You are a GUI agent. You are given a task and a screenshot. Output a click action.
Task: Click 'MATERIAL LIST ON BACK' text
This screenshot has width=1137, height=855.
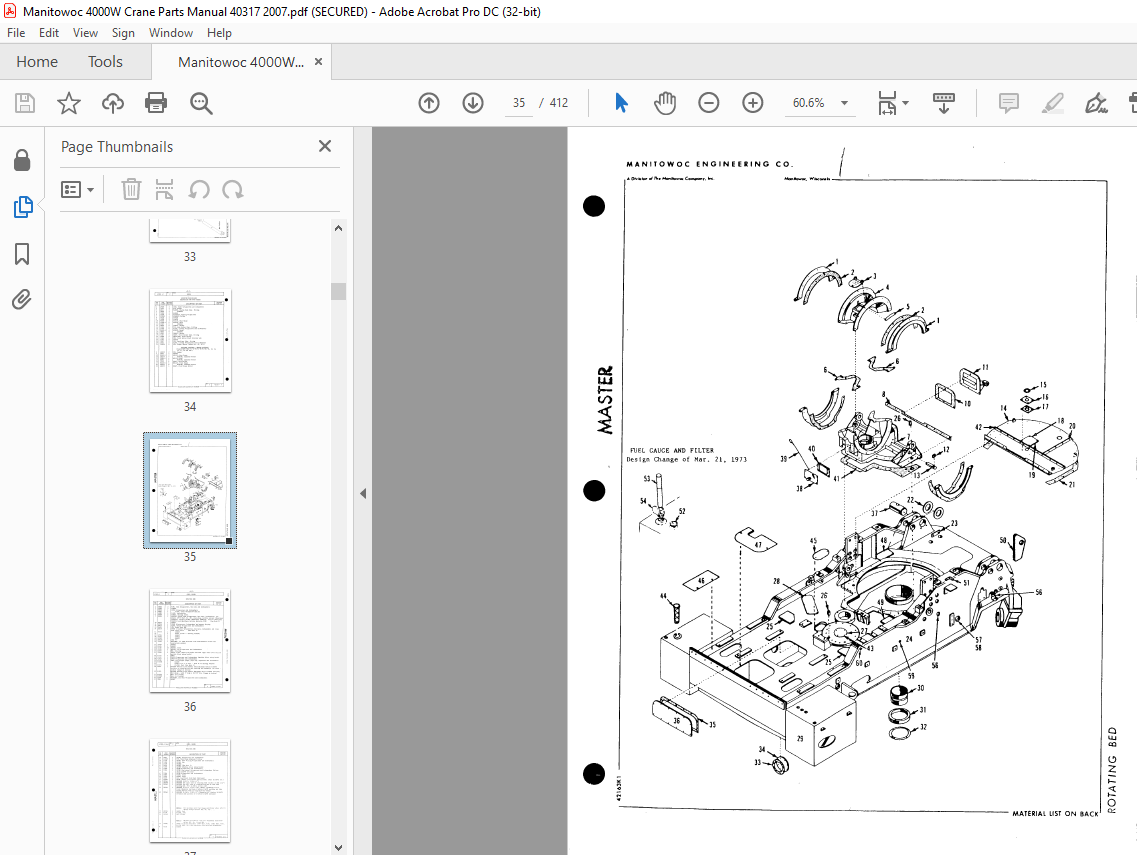point(1055,814)
